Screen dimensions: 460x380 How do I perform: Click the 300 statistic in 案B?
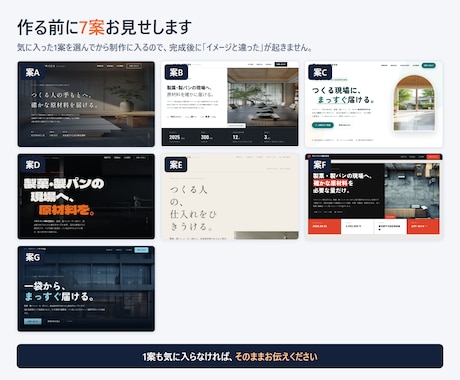pos(205,137)
